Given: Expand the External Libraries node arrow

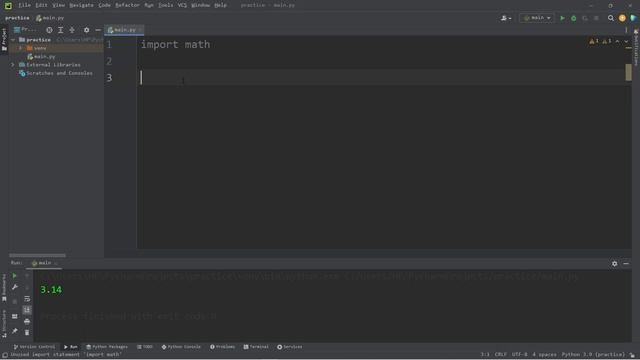Looking at the screenshot, I should click(x=13, y=65).
